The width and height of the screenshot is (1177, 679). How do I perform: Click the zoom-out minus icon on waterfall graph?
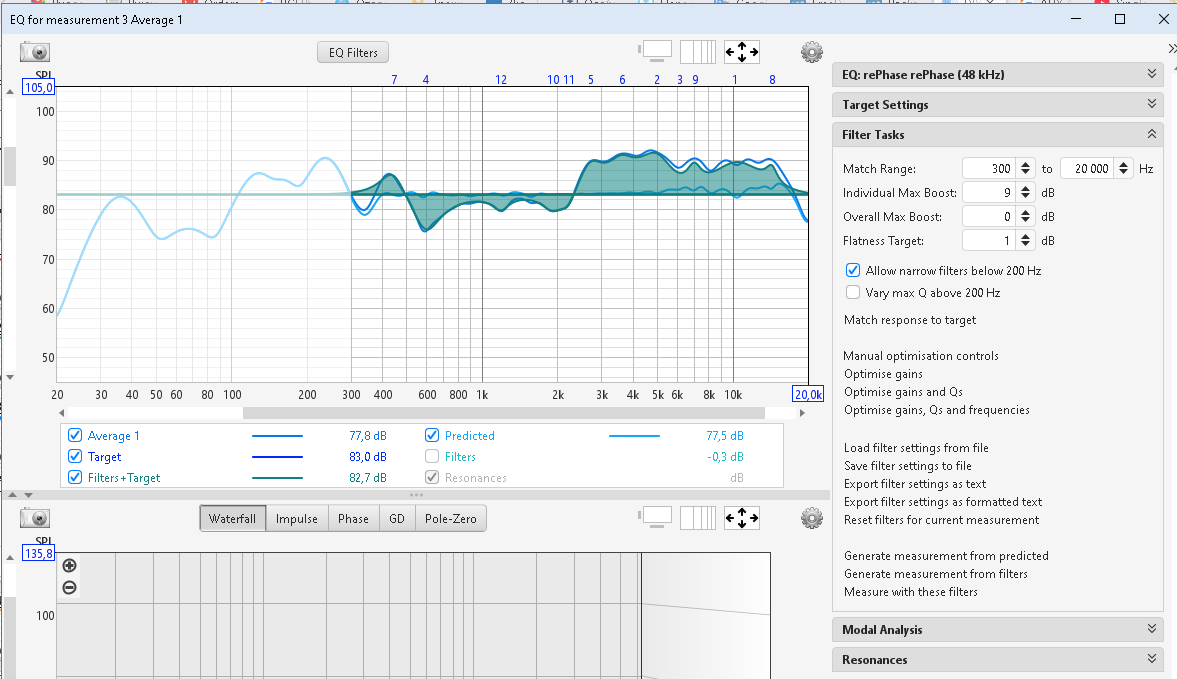(x=69, y=587)
